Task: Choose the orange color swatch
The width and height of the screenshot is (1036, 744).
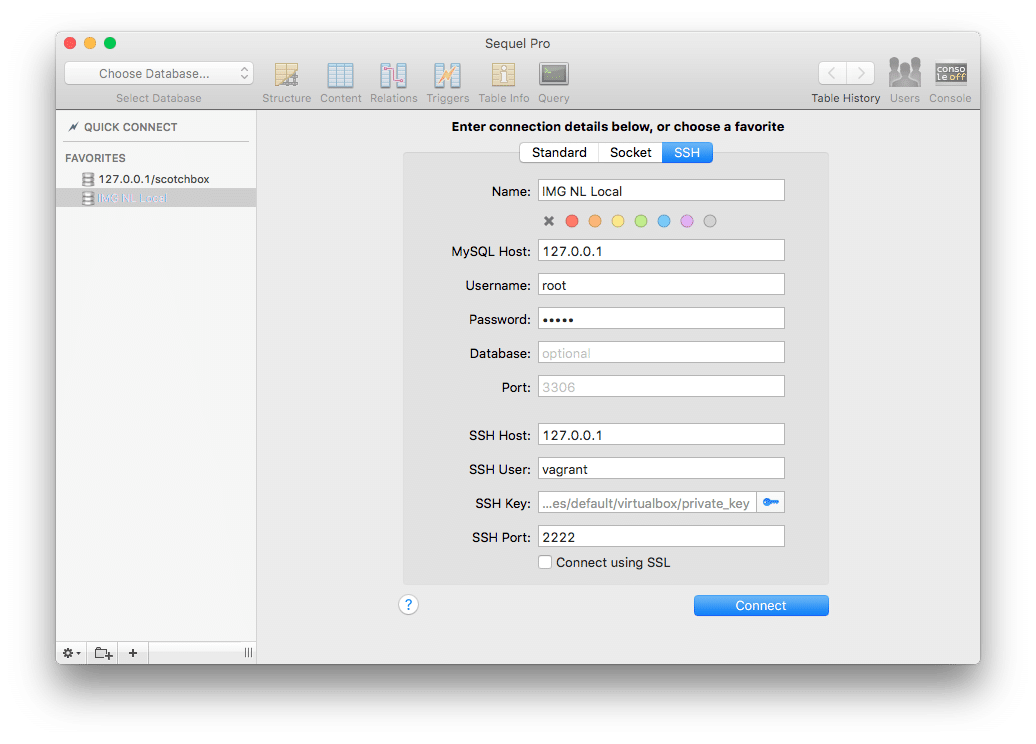Action: [595, 221]
